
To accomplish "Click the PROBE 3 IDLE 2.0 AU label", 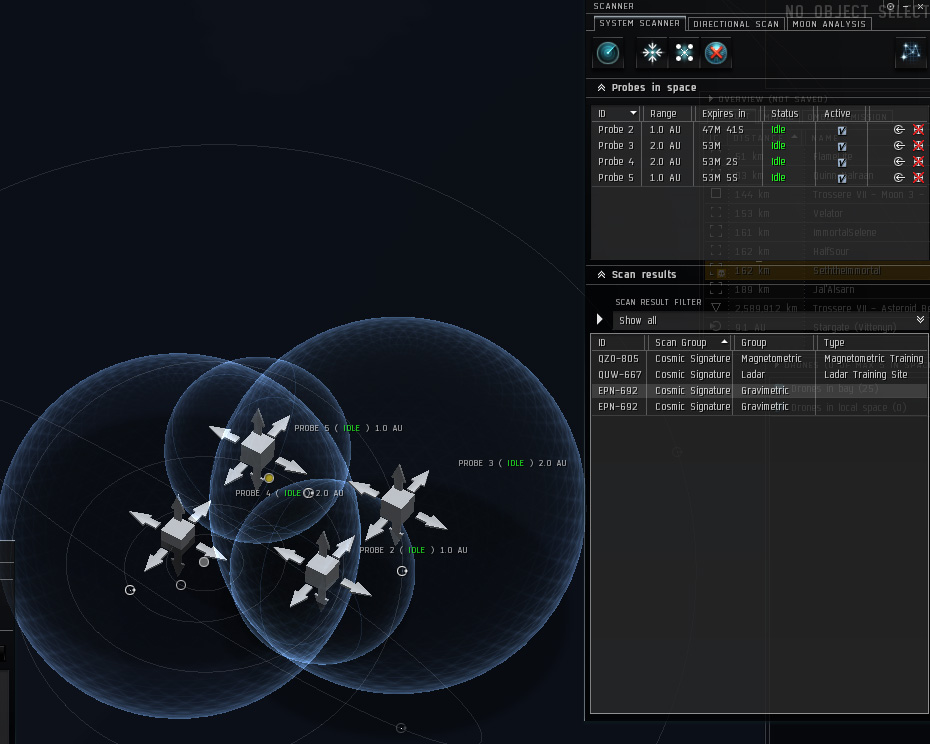I will pos(512,463).
